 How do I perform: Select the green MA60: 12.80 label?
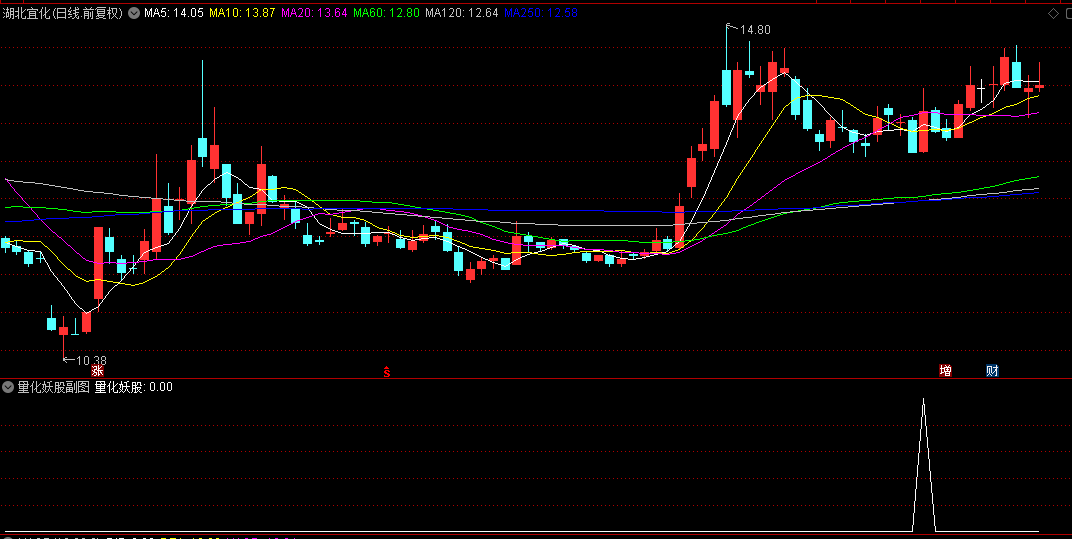click(386, 12)
